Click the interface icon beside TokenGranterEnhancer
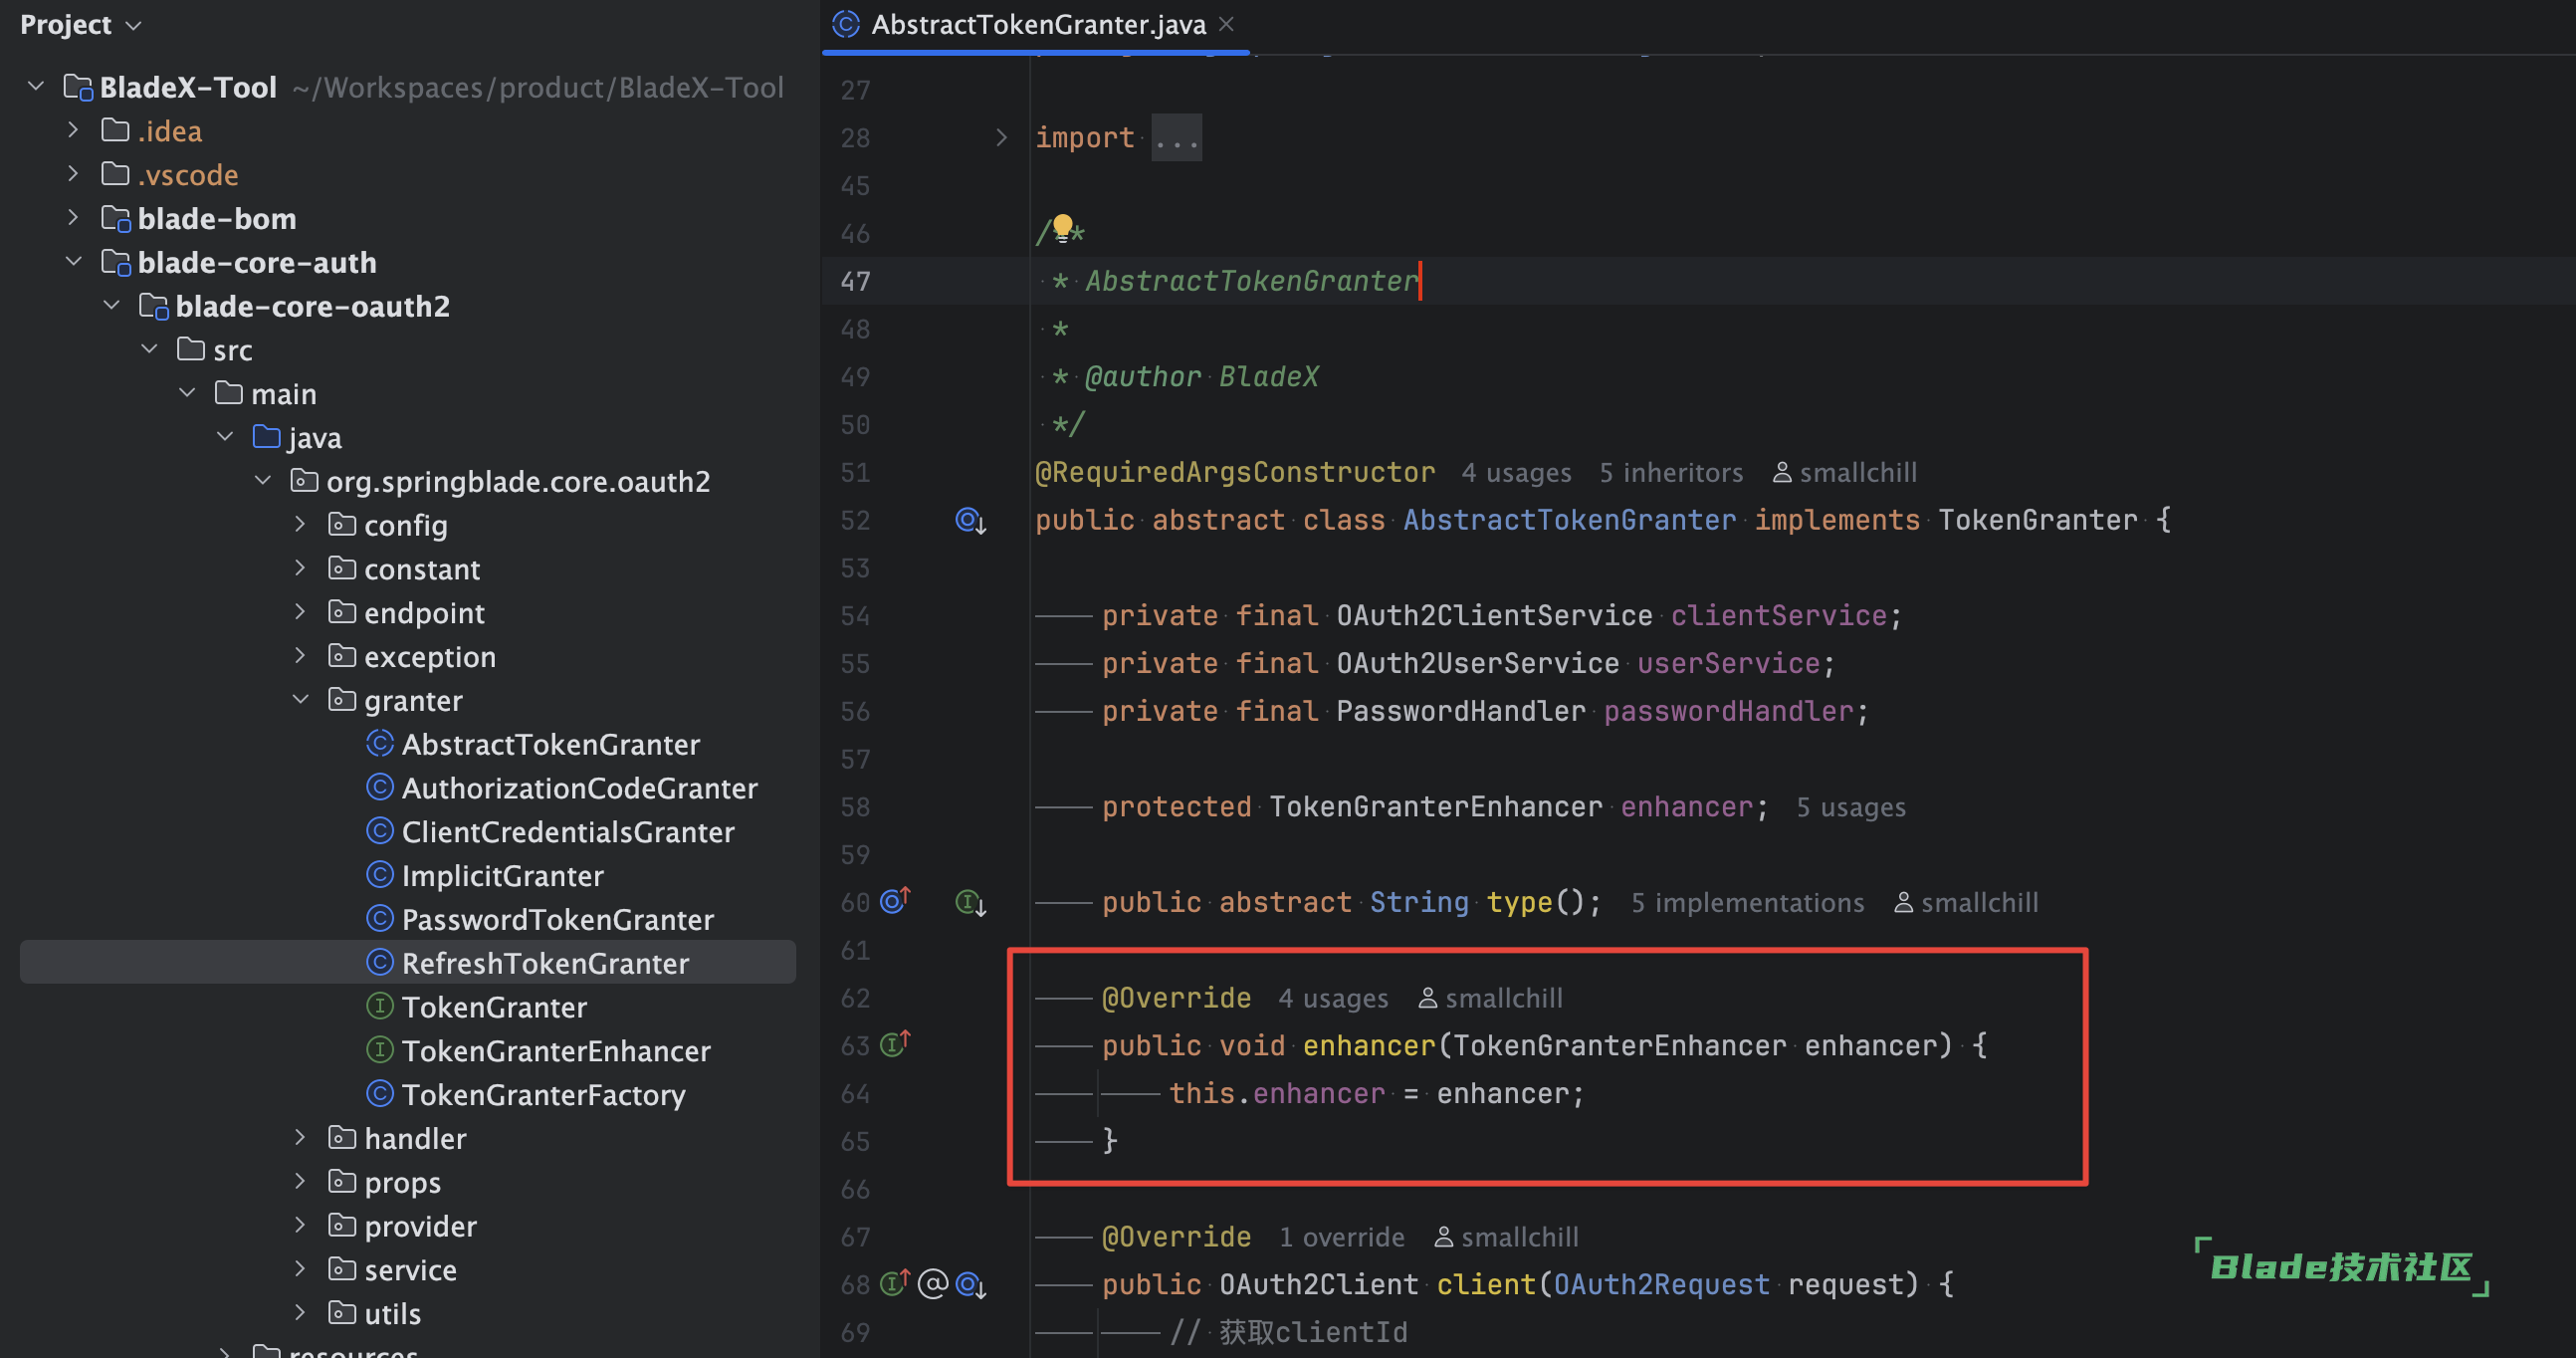The height and width of the screenshot is (1358, 2576). coord(380,1050)
